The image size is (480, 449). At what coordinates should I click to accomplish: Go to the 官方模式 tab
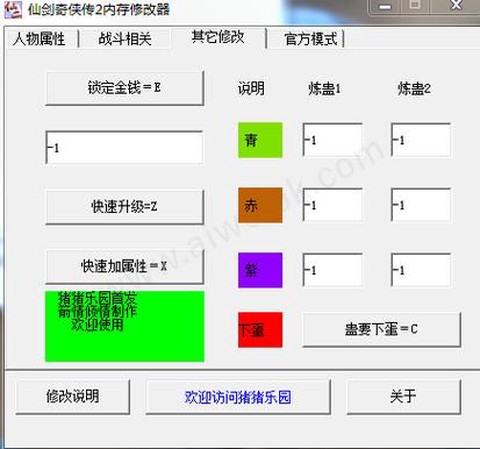coord(311,39)
